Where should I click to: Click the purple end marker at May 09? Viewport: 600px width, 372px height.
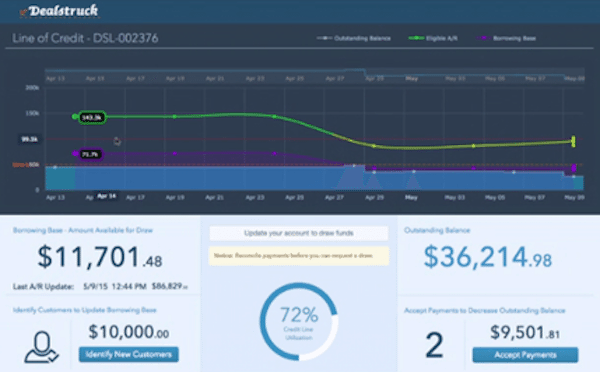coord(574,168)
